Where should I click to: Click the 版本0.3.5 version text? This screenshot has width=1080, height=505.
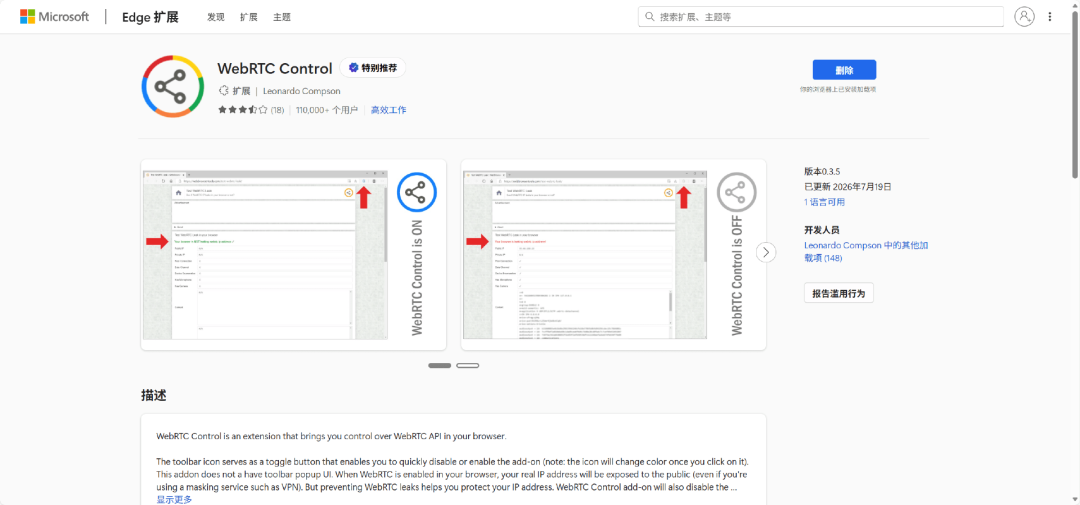(824, 171)
